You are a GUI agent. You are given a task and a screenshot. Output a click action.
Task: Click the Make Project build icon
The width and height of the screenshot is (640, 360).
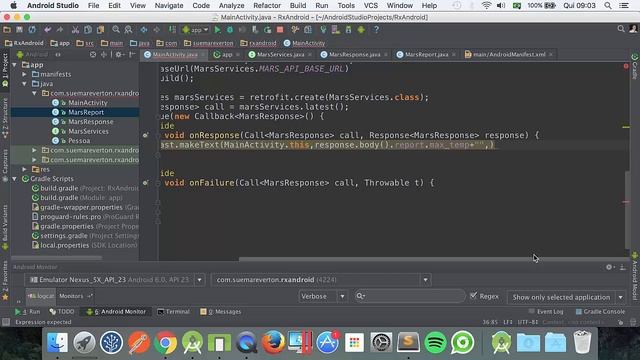(172, 30)
